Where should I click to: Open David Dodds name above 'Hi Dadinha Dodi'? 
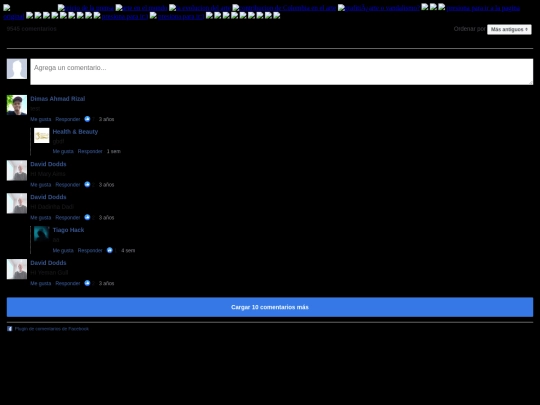pos(48,197)
